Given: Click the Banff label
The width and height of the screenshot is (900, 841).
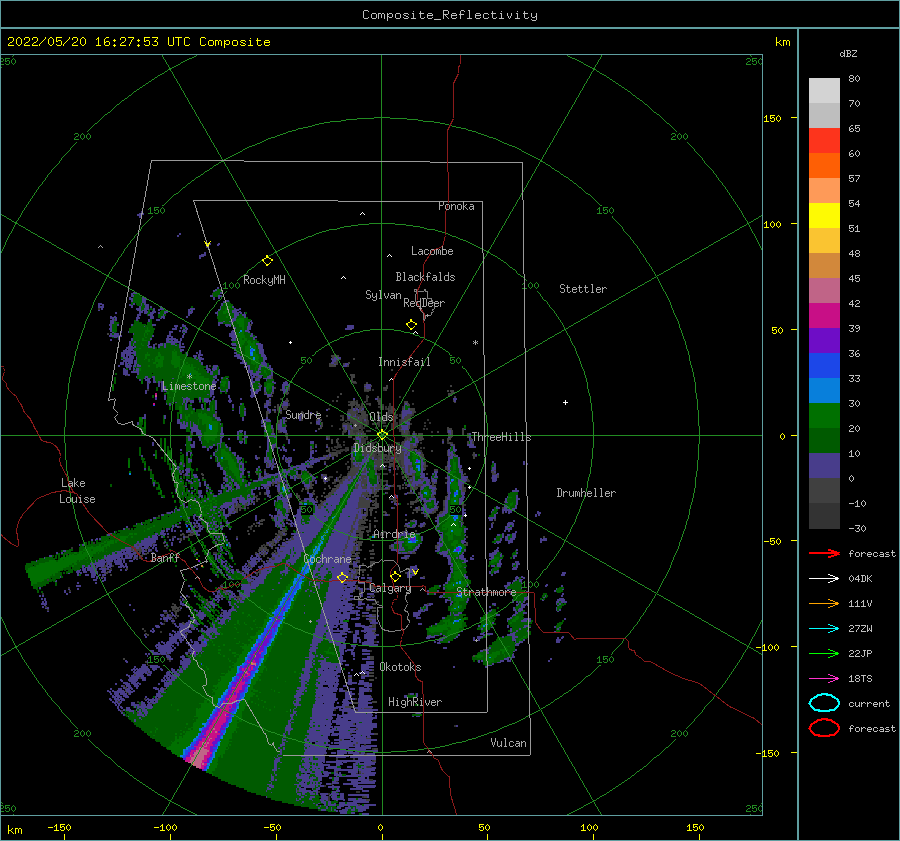Looking at the screenshot, I should (x=165, y=557).
